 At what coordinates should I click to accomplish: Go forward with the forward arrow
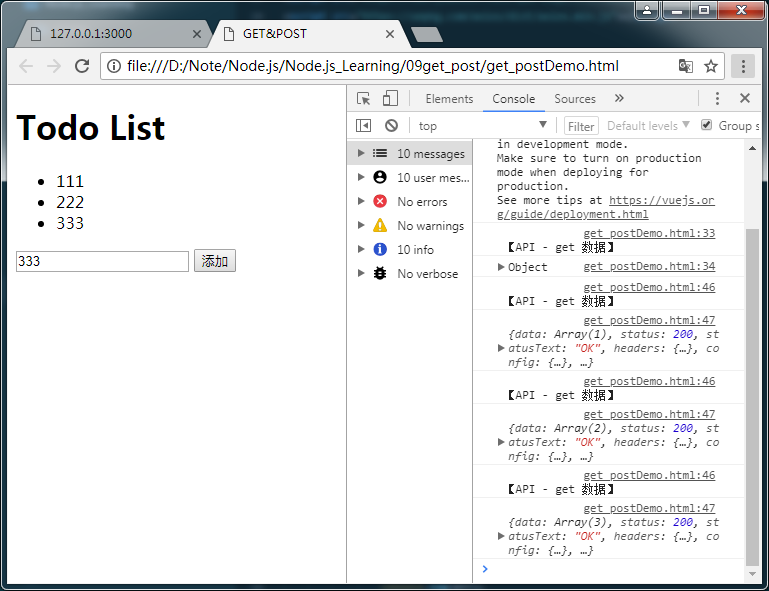click(x=53, y=66)
